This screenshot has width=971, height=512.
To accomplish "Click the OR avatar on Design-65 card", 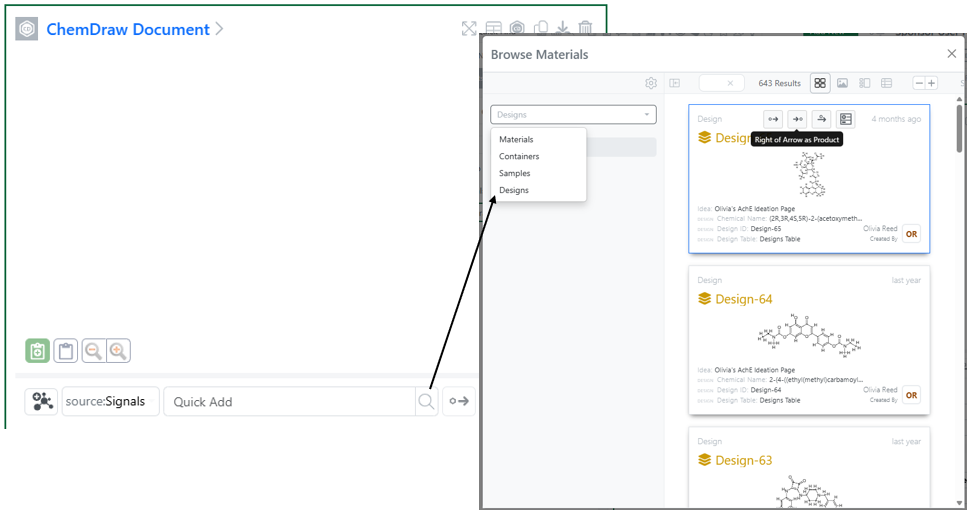I will click(x=912, y=234).
